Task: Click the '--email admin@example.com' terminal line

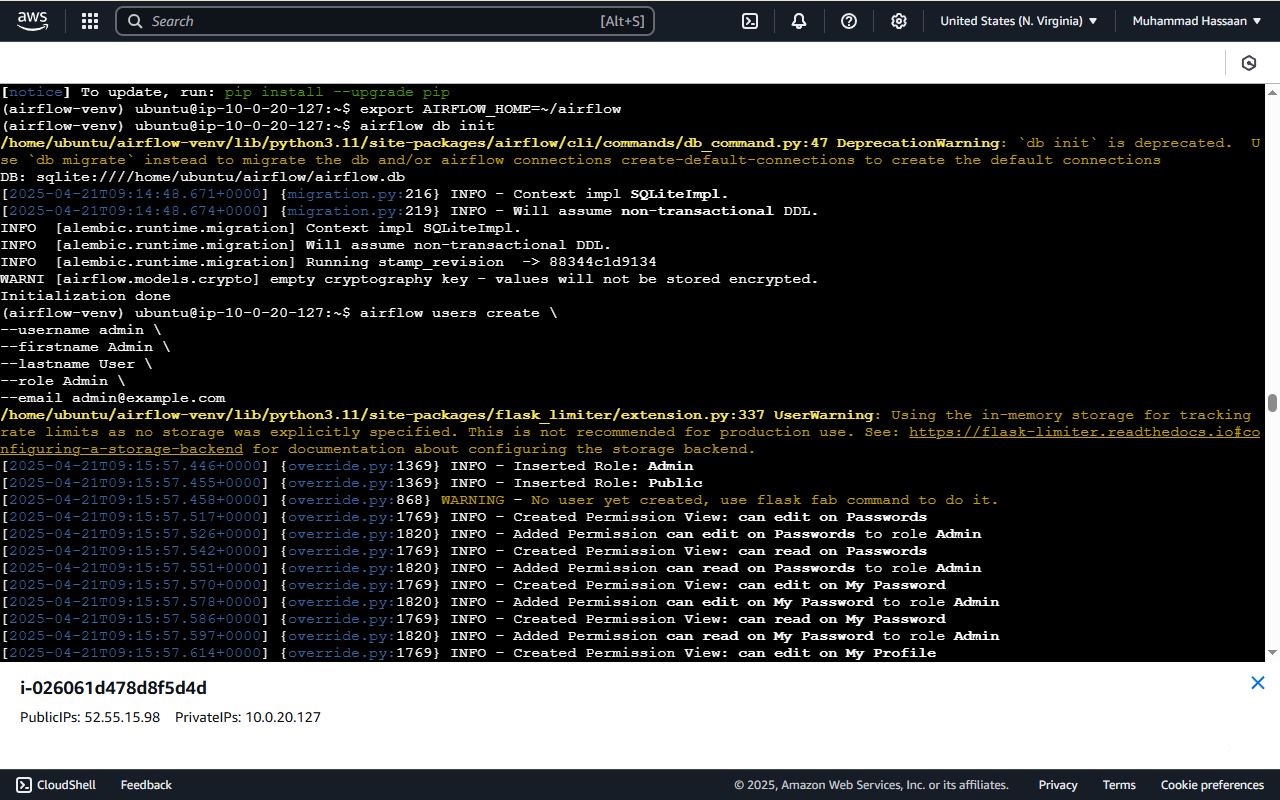Action: click(113, 398)
